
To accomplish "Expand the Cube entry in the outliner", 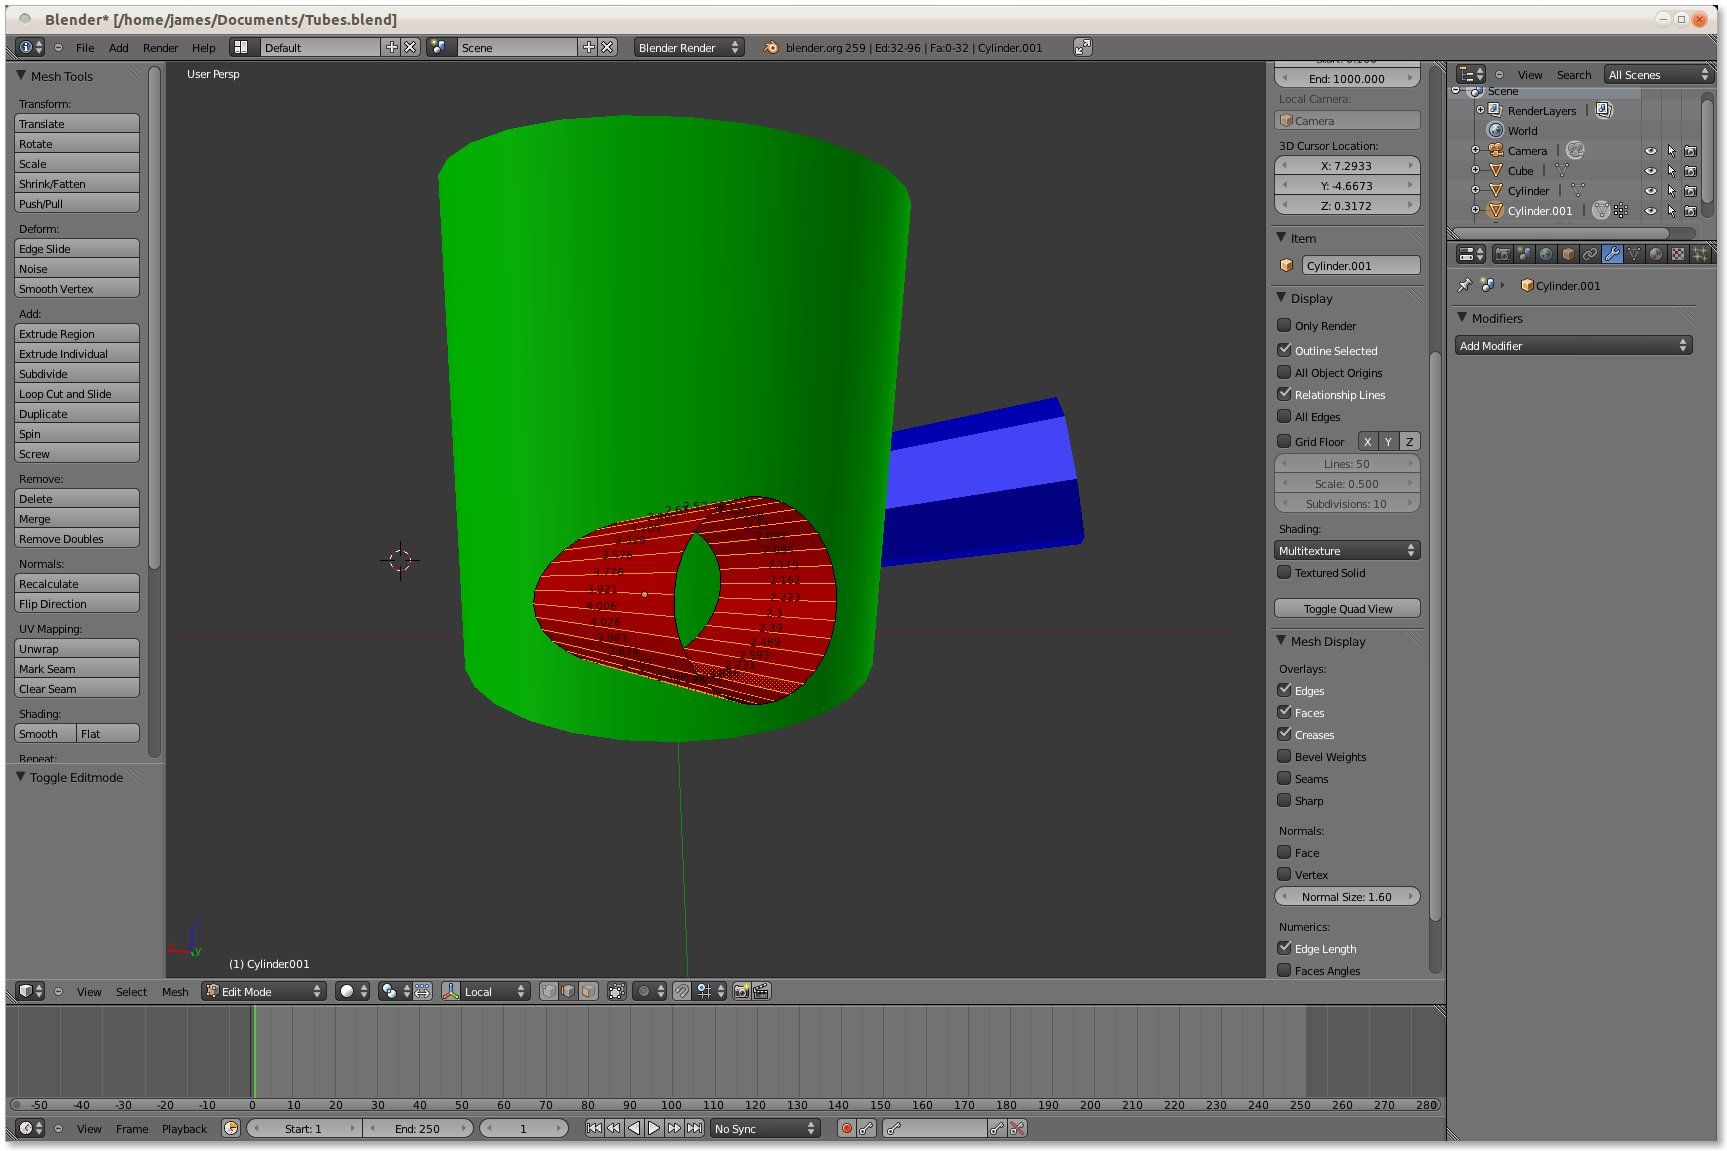I will [x=1477, y=170].
